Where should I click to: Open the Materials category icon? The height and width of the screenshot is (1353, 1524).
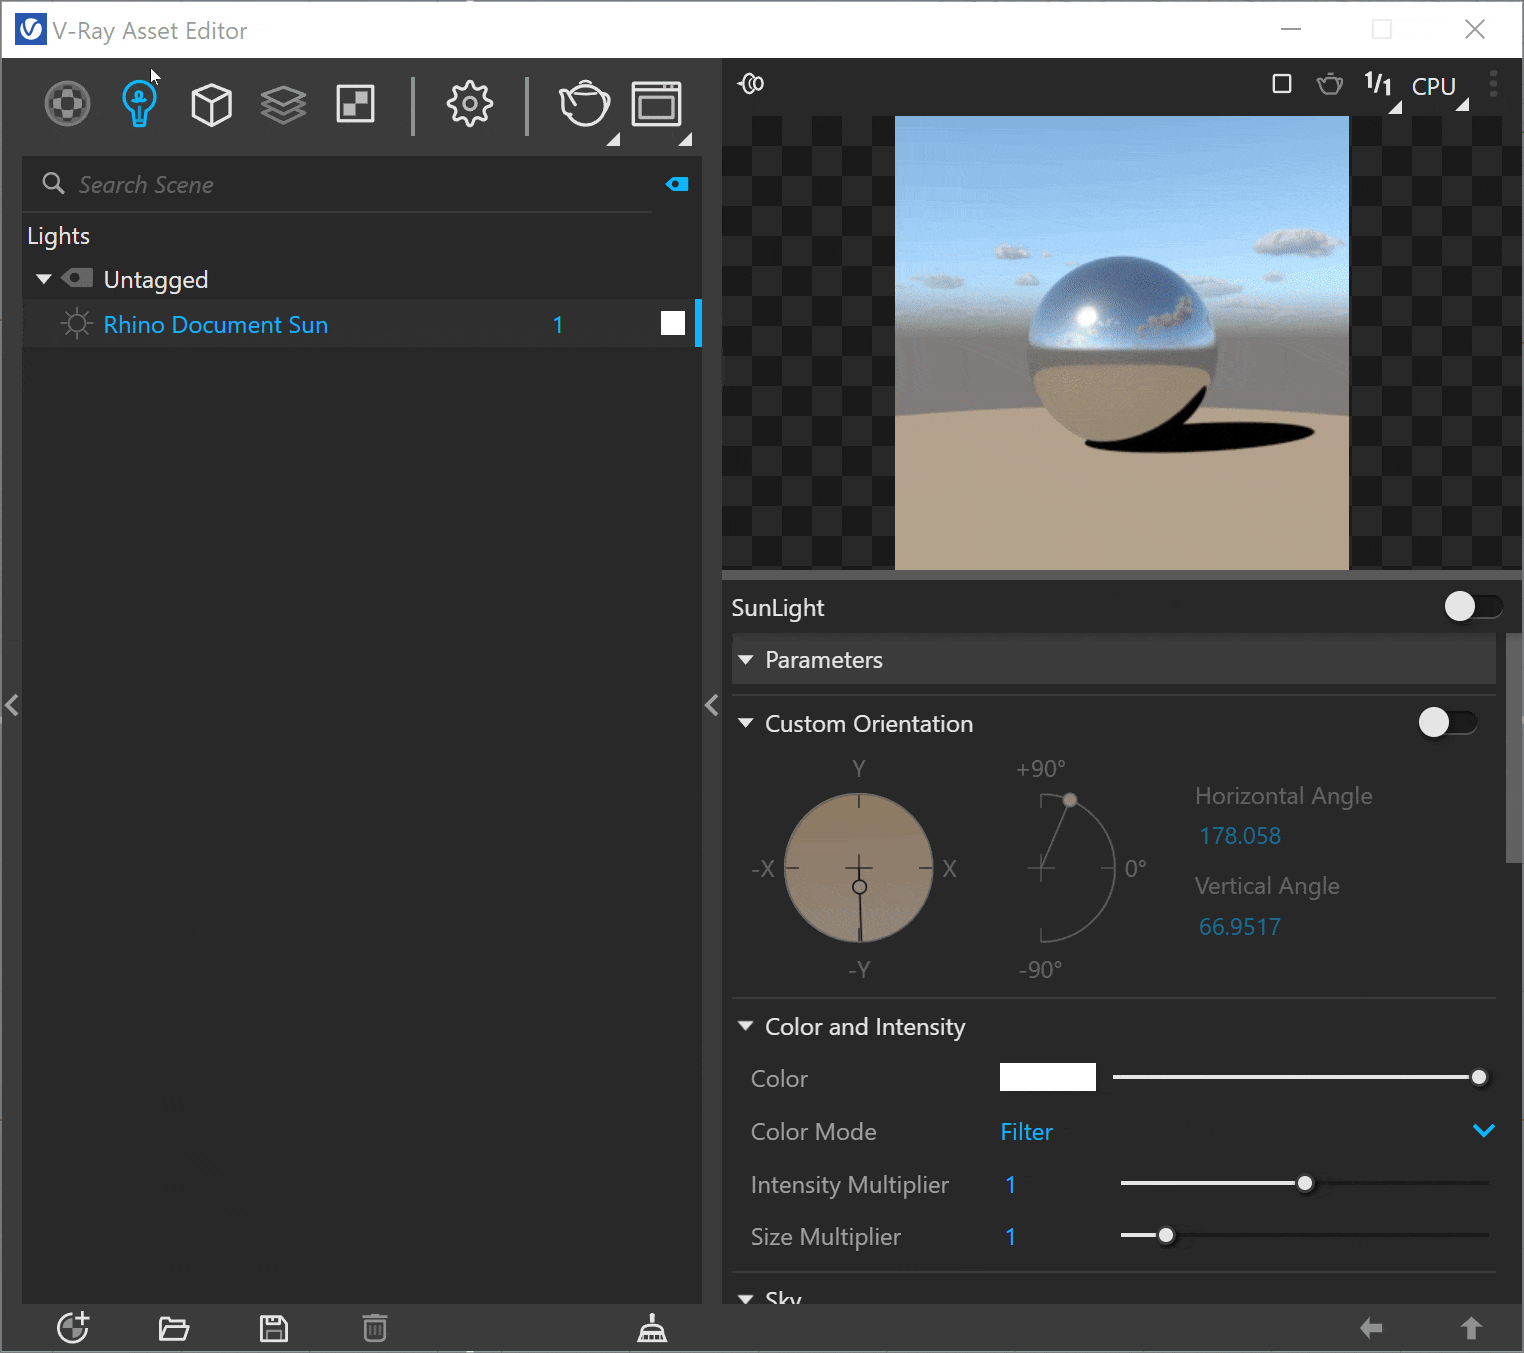[x=67, y=104]
